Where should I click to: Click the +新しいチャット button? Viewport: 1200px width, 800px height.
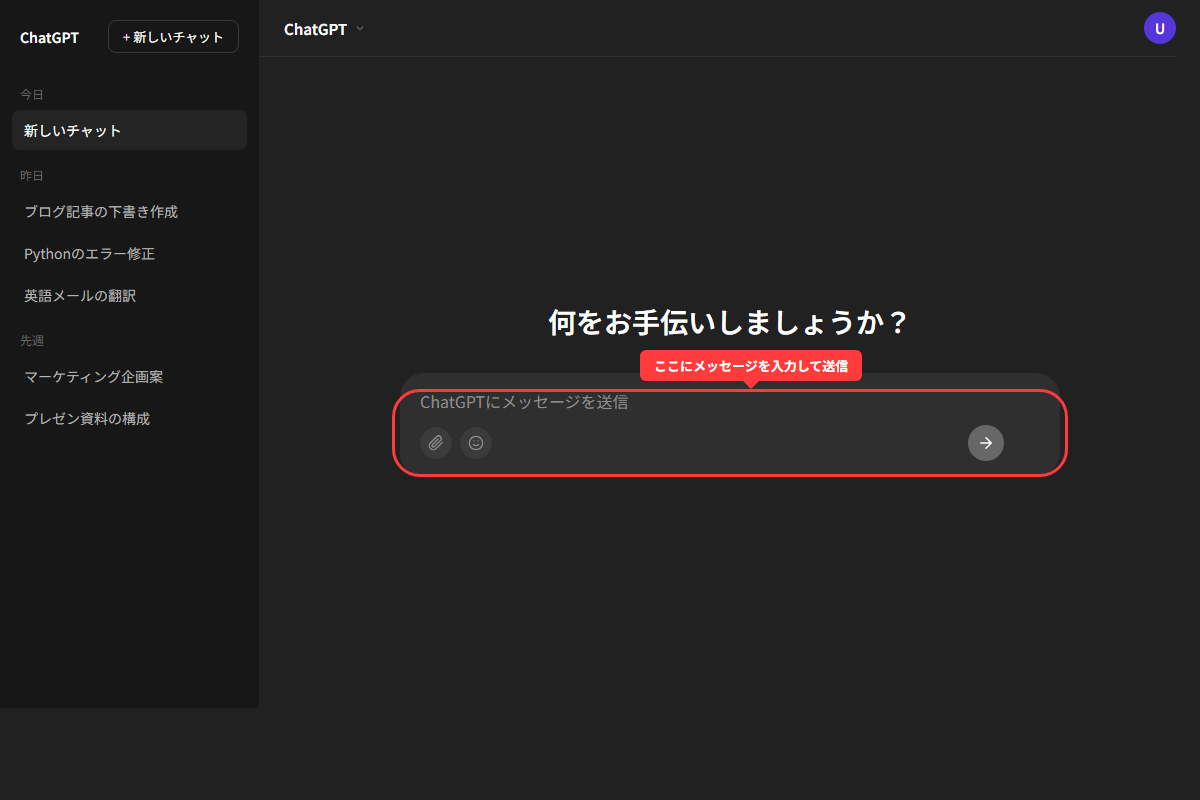point(172,36)
